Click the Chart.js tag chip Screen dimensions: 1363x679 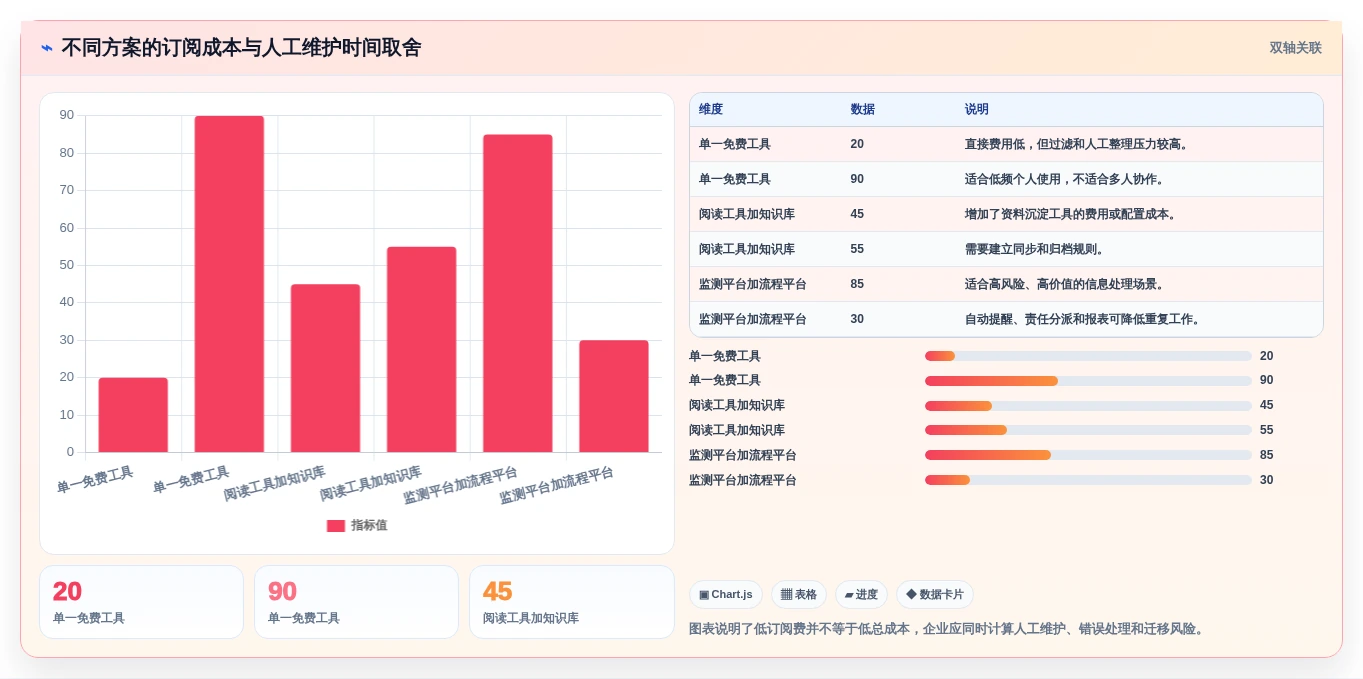point(726,595)
